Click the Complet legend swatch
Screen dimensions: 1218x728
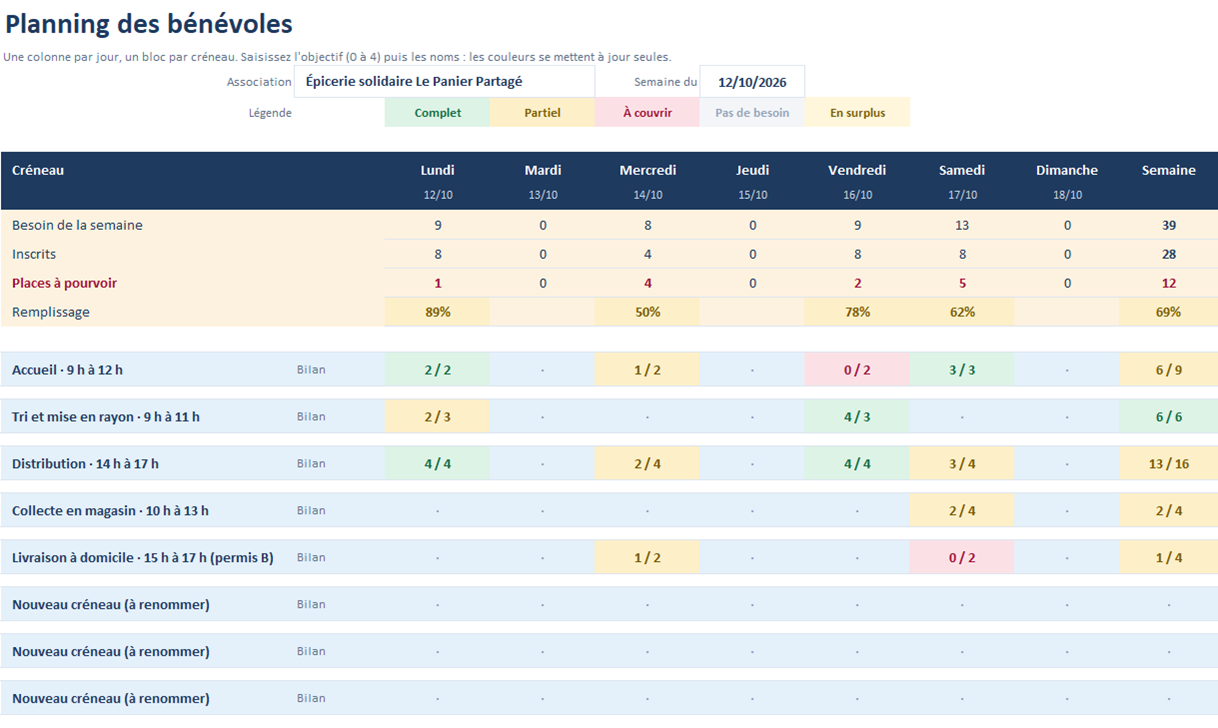coord(437,113)
